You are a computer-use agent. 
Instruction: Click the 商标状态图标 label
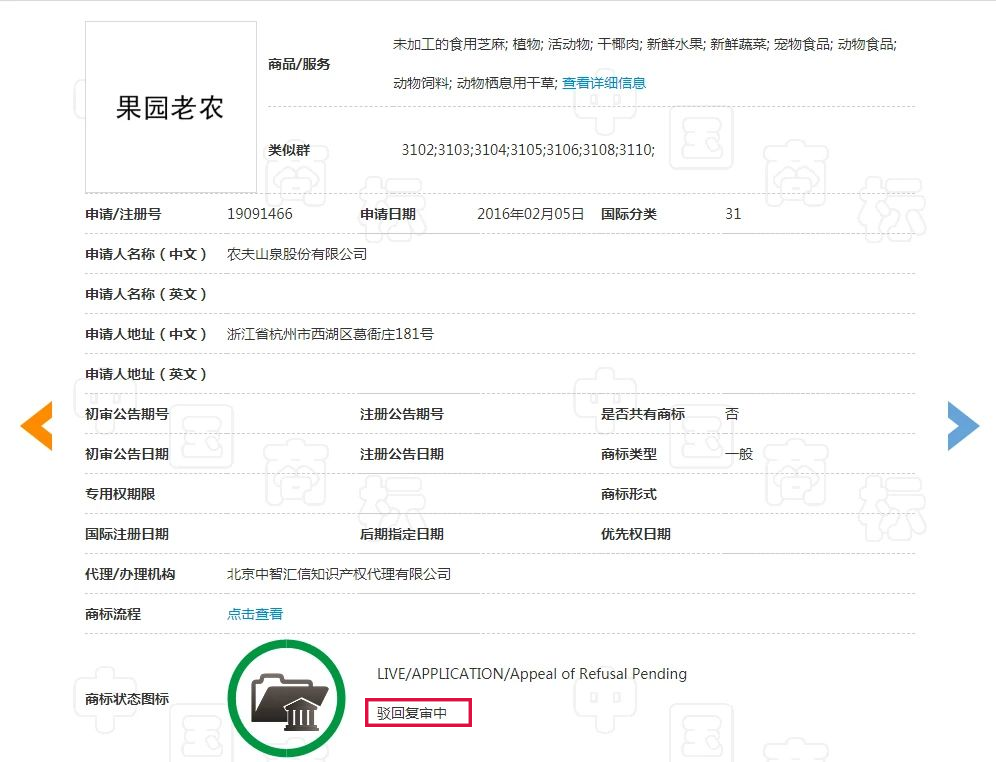(x=127, y=699)
